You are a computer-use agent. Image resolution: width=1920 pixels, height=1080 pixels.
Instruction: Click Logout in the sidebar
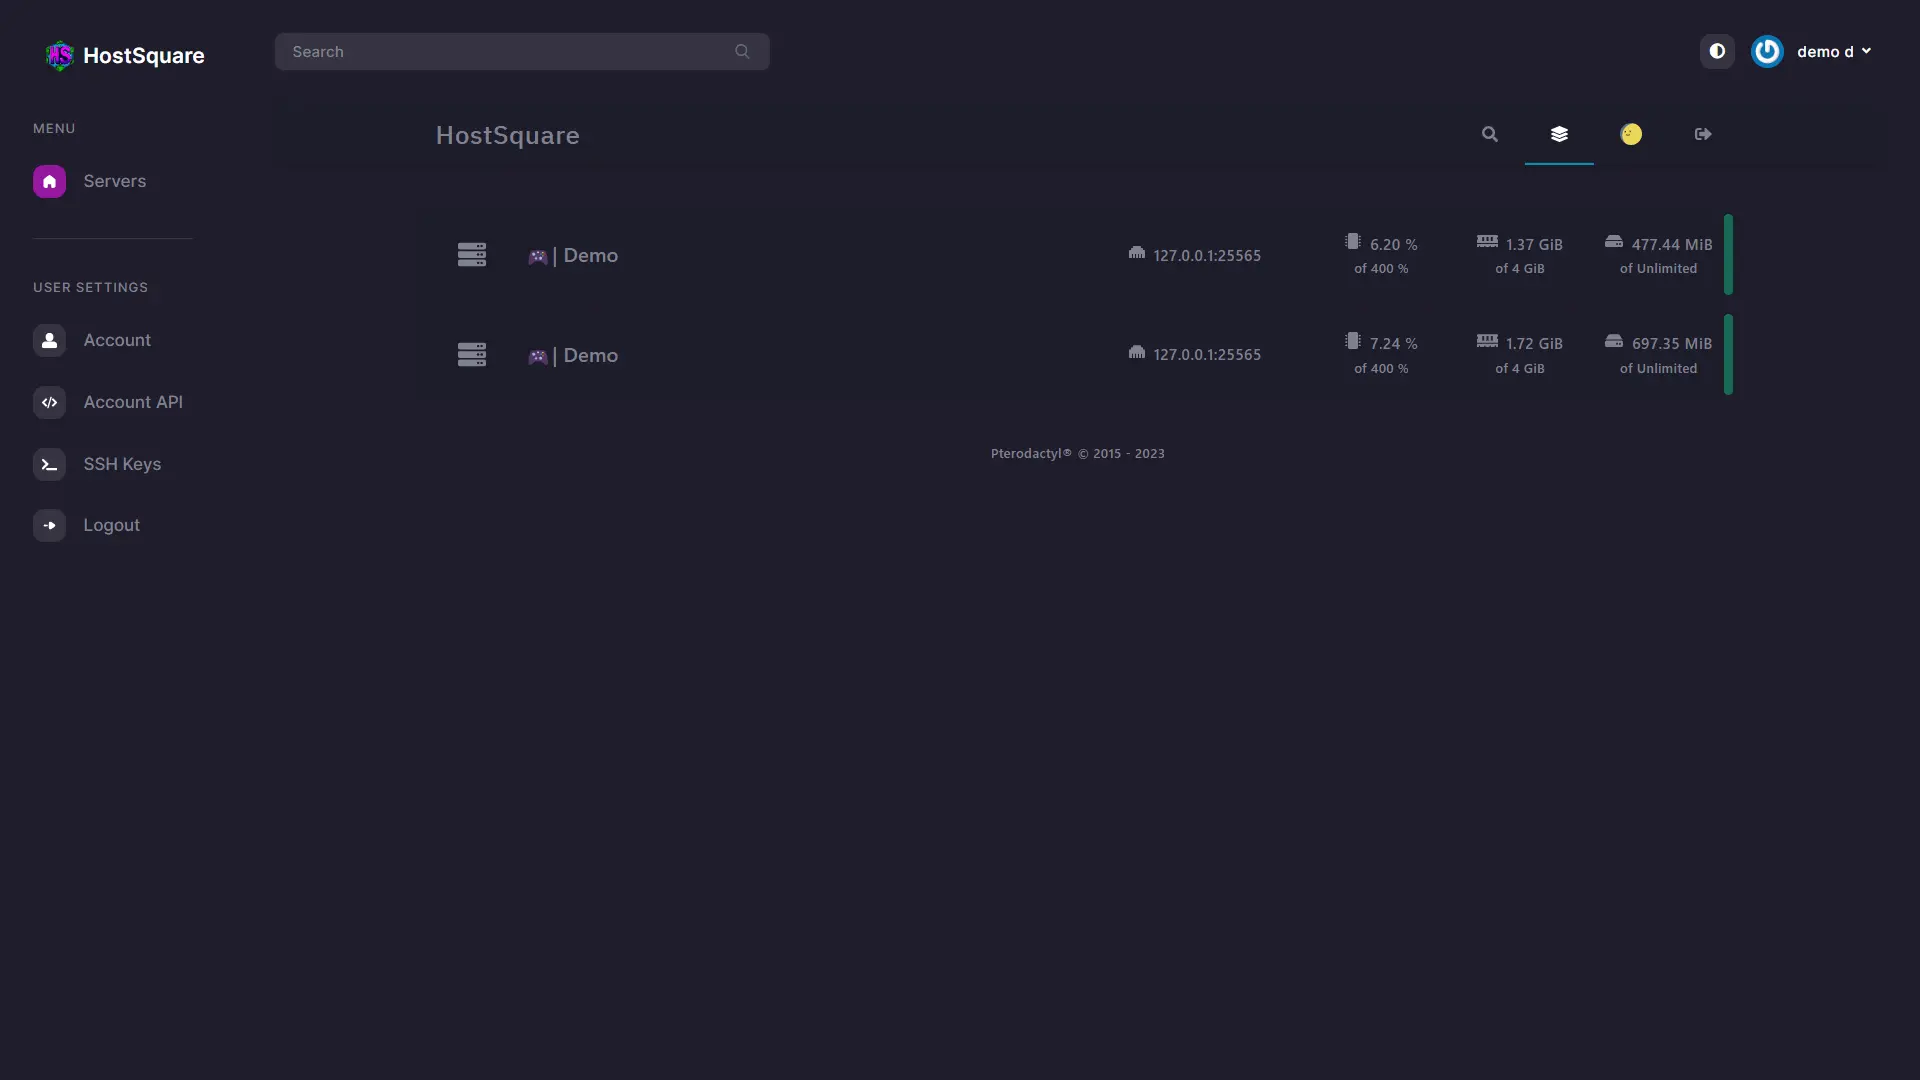point(111,525)
